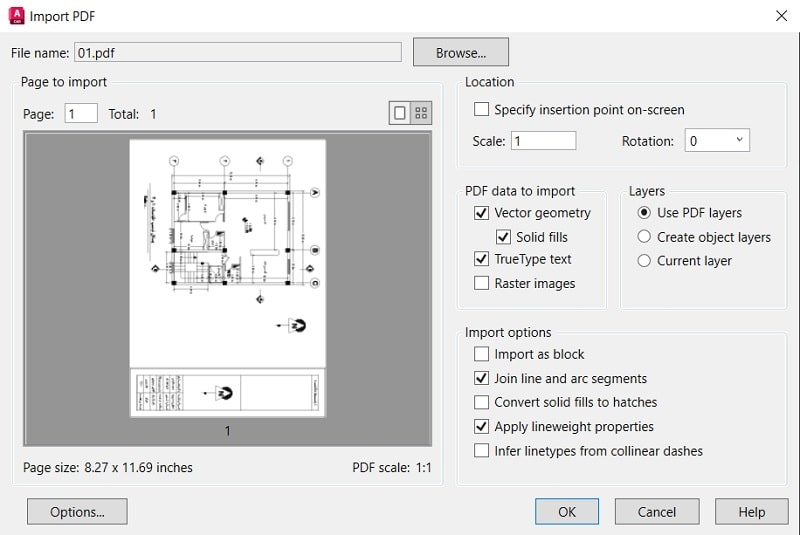
Task: Toggle TrueType text checkbox
Action: pos(482,259)
